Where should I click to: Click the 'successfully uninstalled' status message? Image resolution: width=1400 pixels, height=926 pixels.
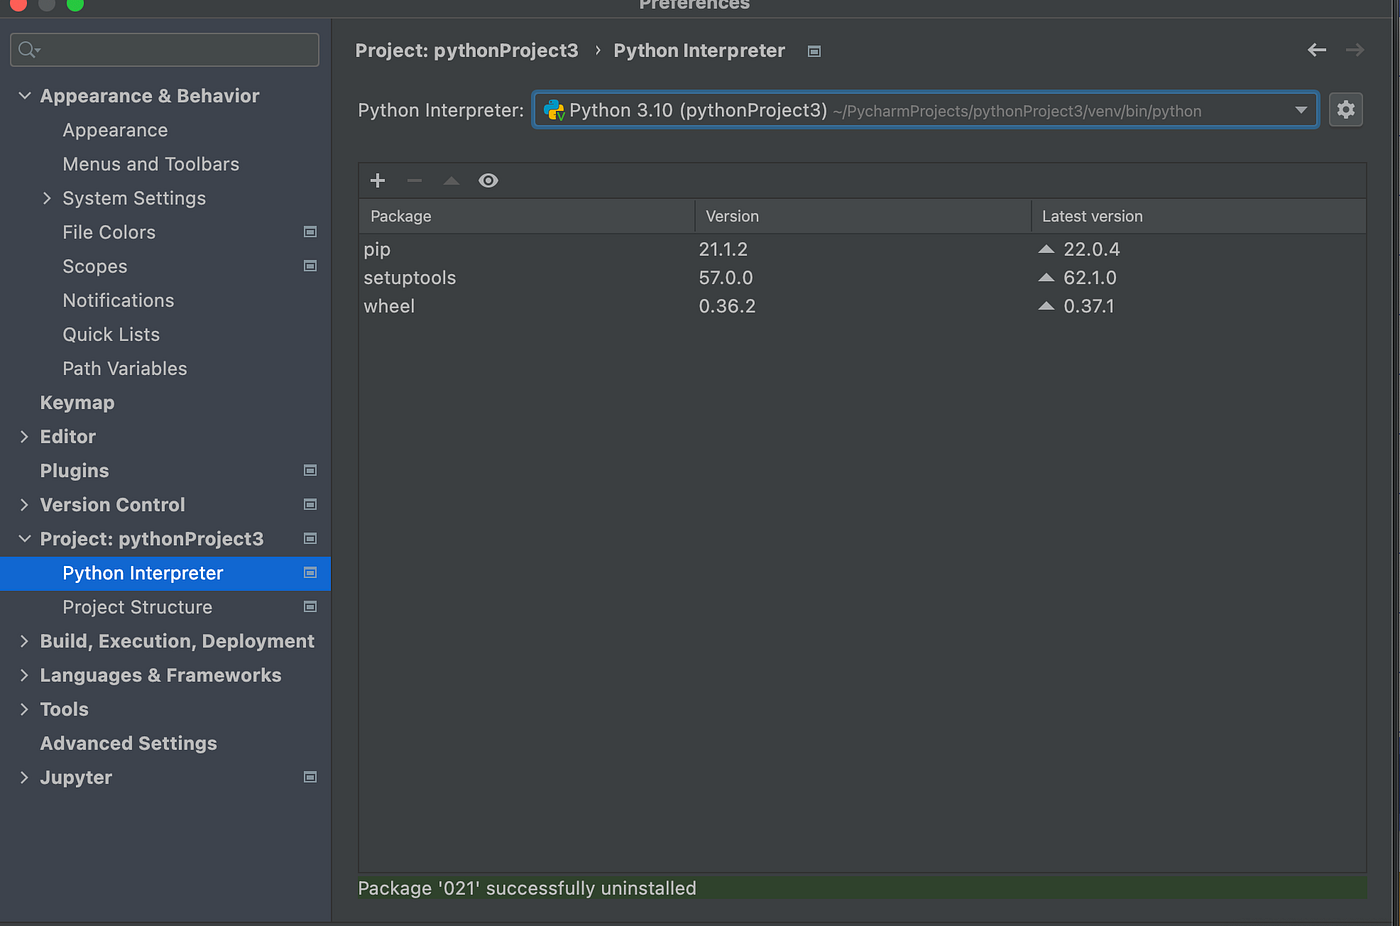(x=527, y=888)
